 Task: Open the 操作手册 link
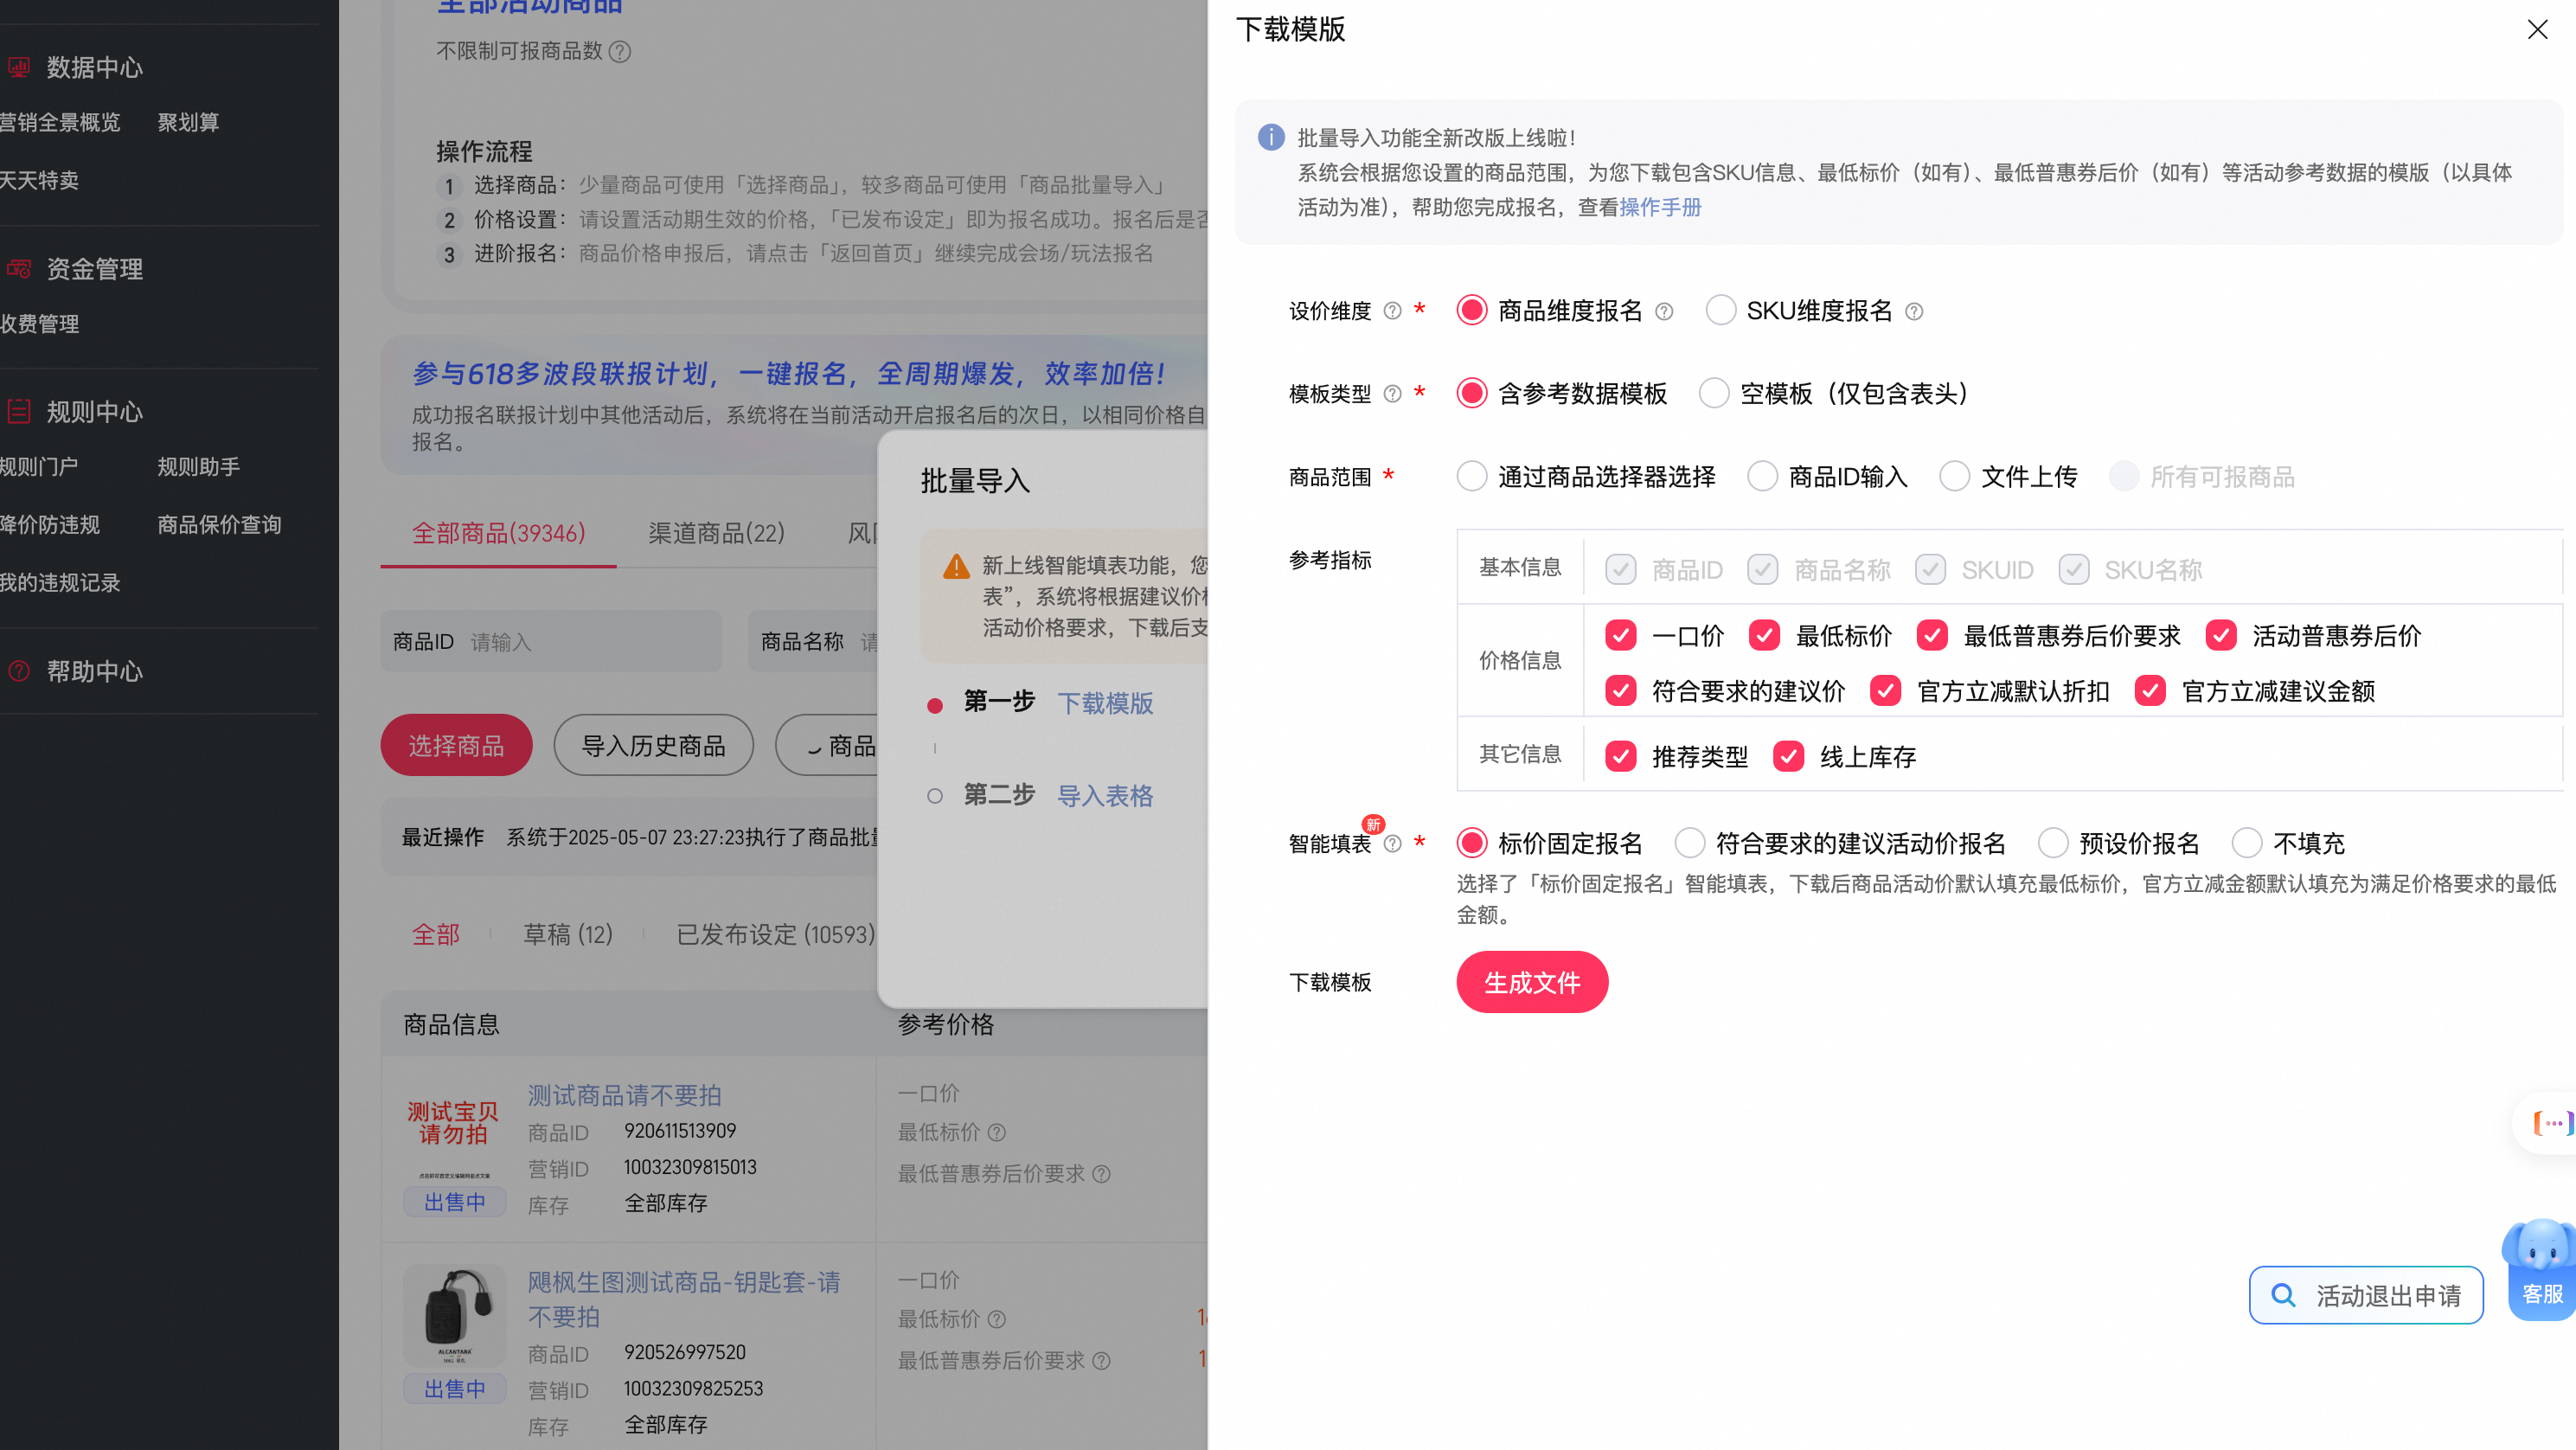[1661, 207]
